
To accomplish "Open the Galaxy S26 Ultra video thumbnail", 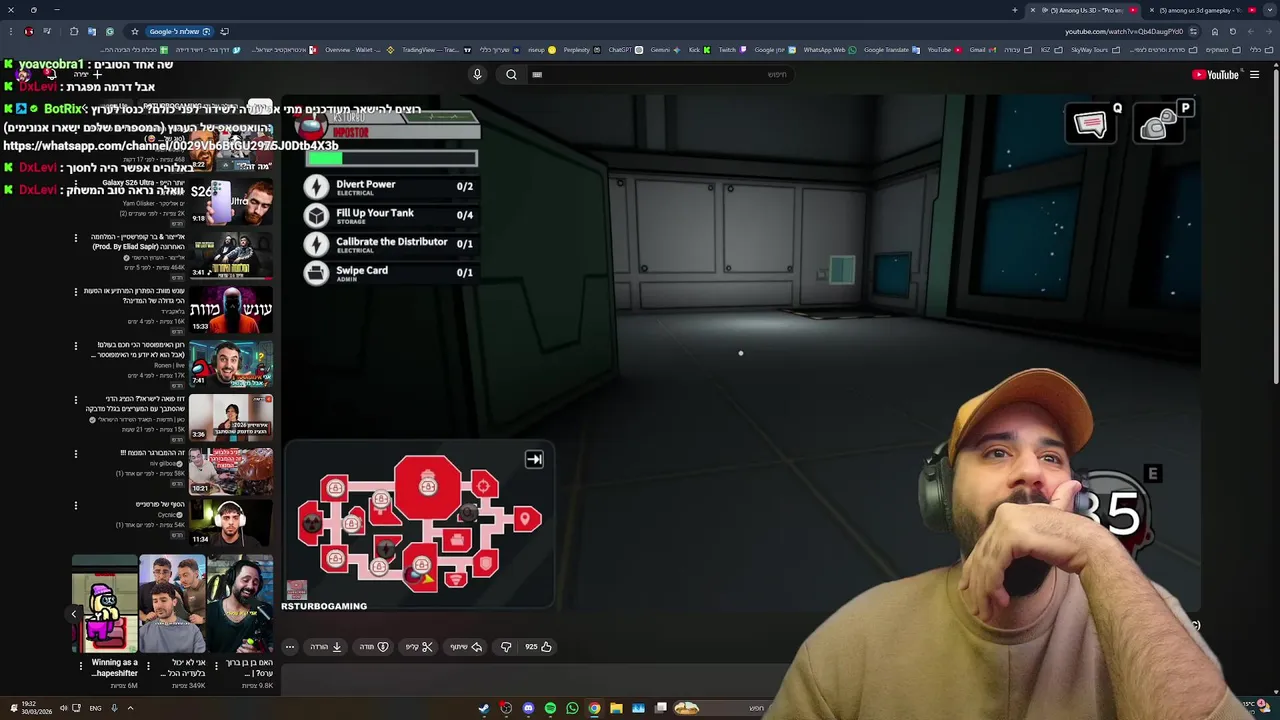I will pos(231,200).
